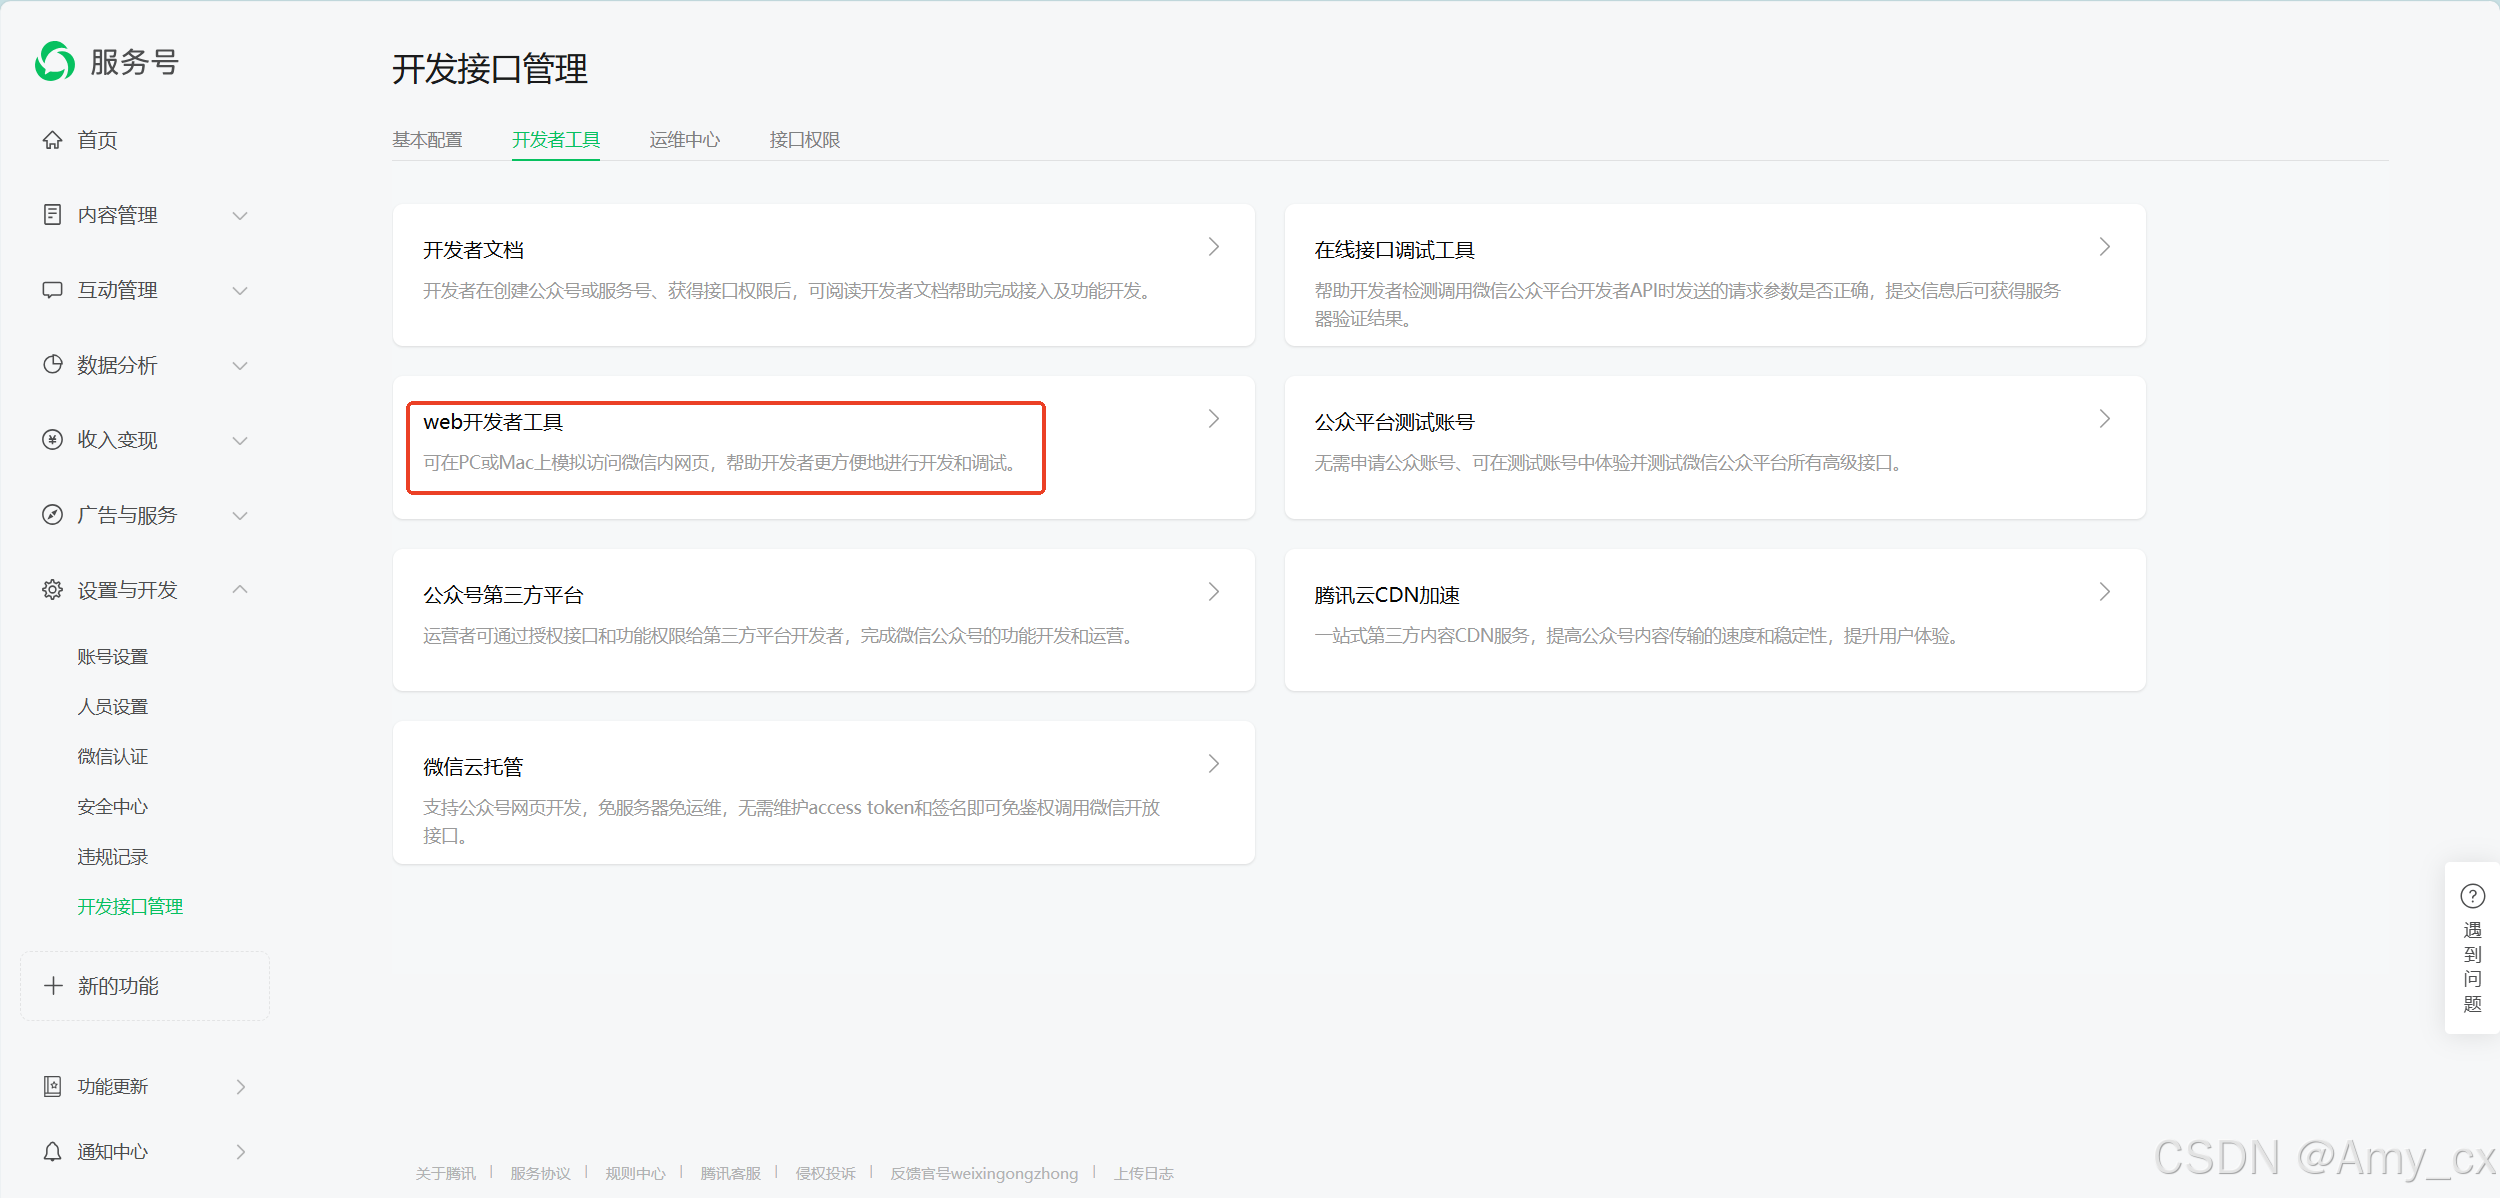The width and height of the screenshot is (2500, 1198).
Task: Open the arrow on 腾讯云CDN加速 card
Action: tap(2105, 592)
